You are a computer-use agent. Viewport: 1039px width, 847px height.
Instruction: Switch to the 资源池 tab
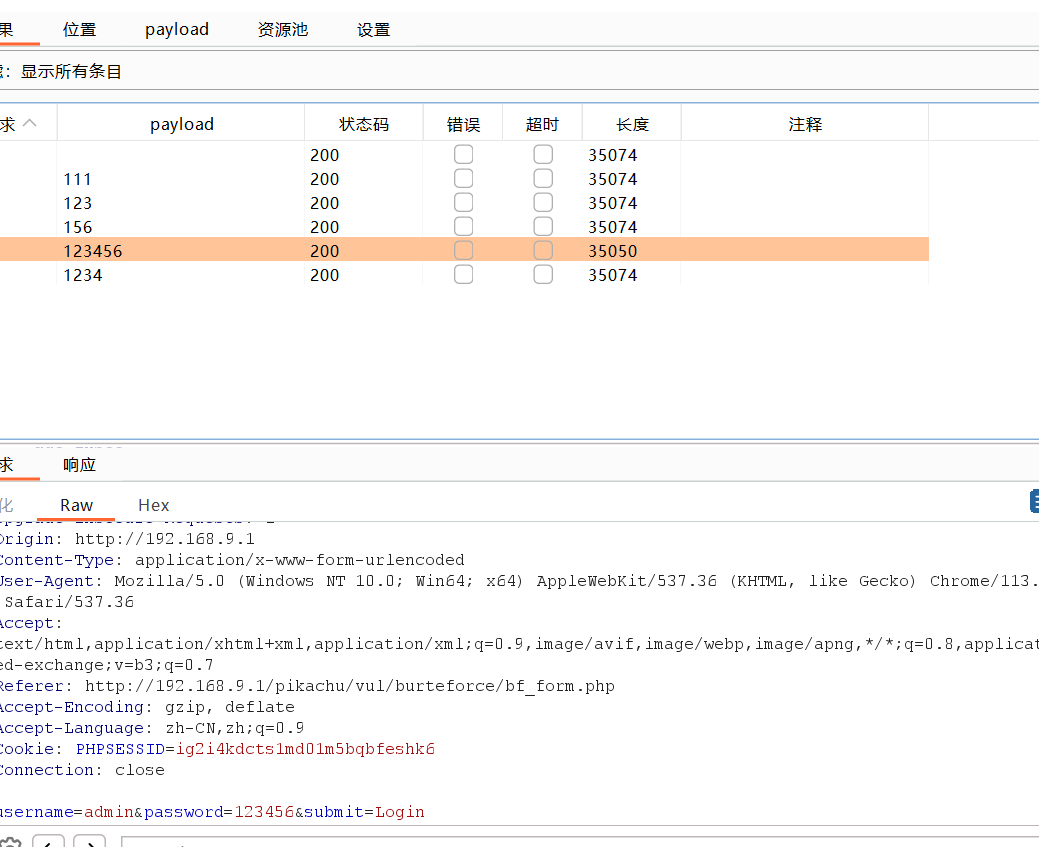click(282, 29)
